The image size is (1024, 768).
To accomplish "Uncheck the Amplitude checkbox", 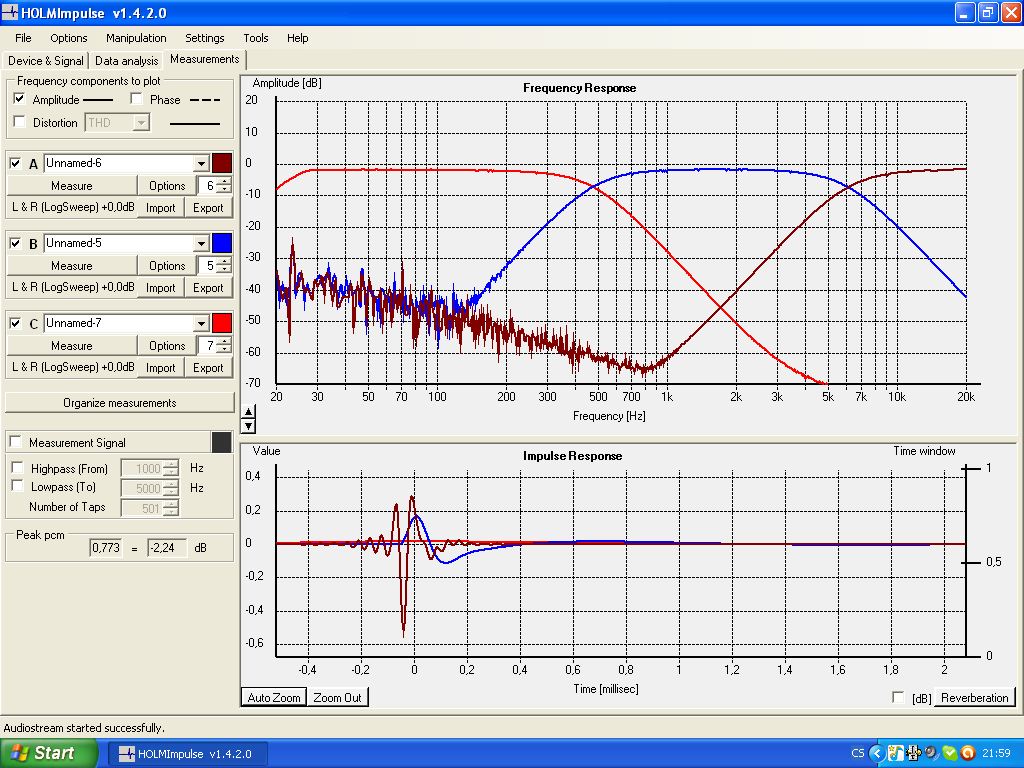I will click(x=20, y=99).
